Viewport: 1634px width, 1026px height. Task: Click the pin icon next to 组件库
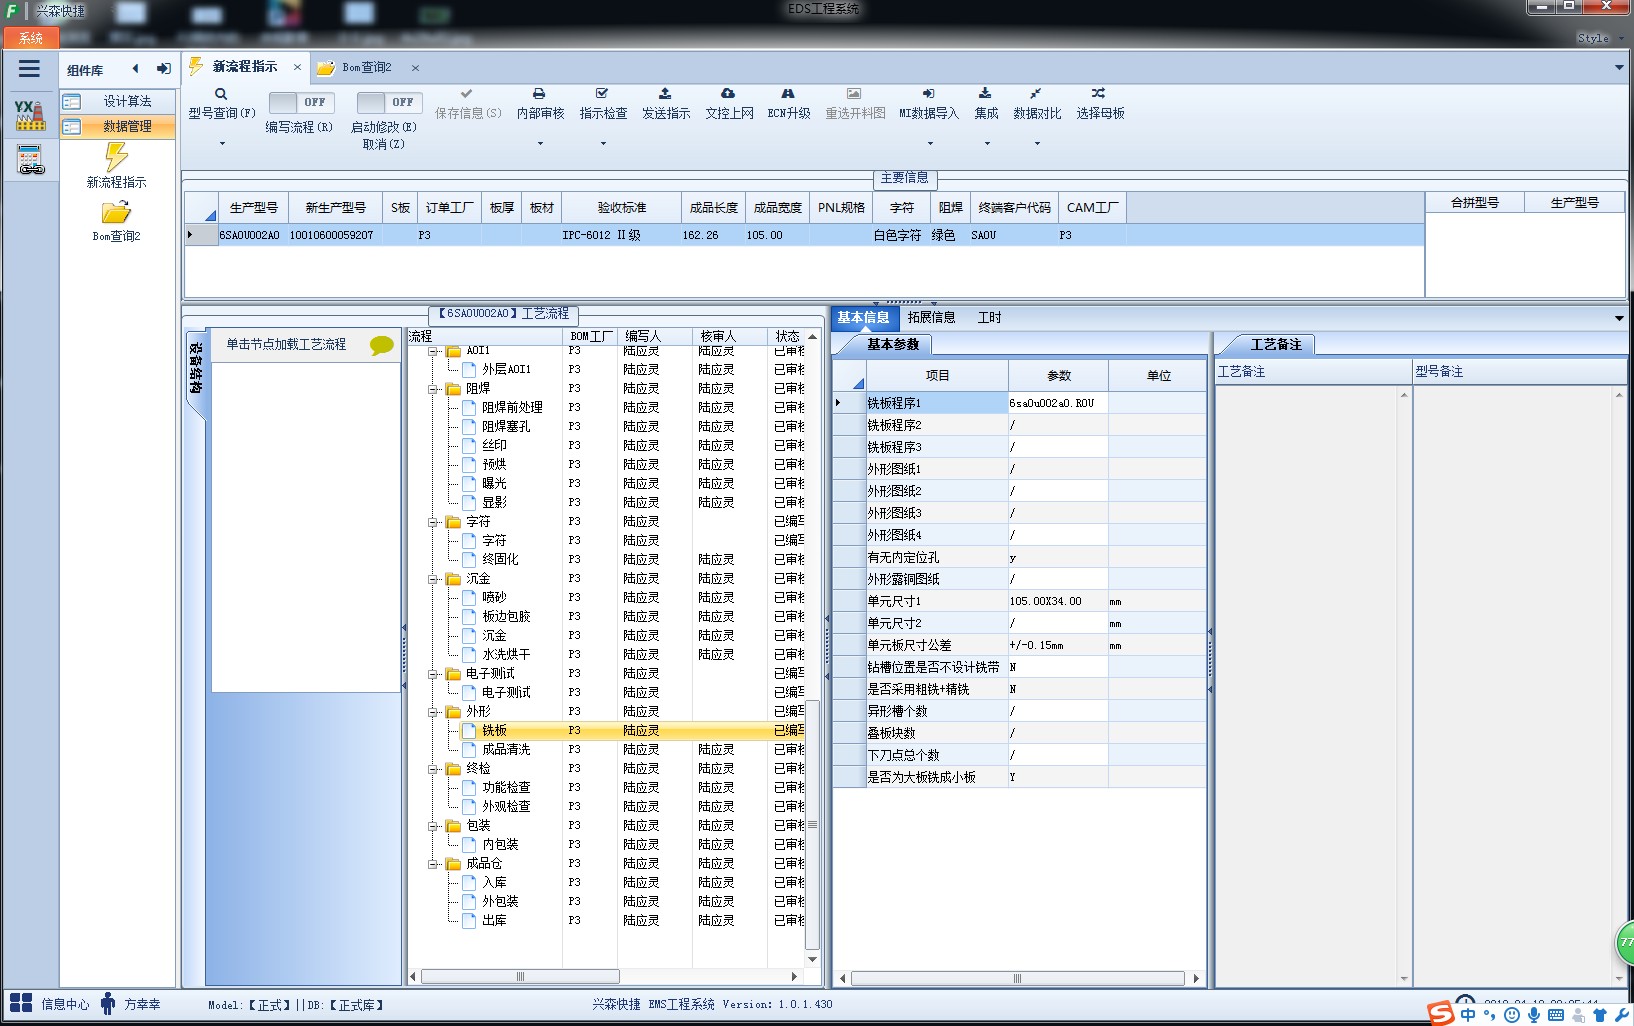click(163, 69)
